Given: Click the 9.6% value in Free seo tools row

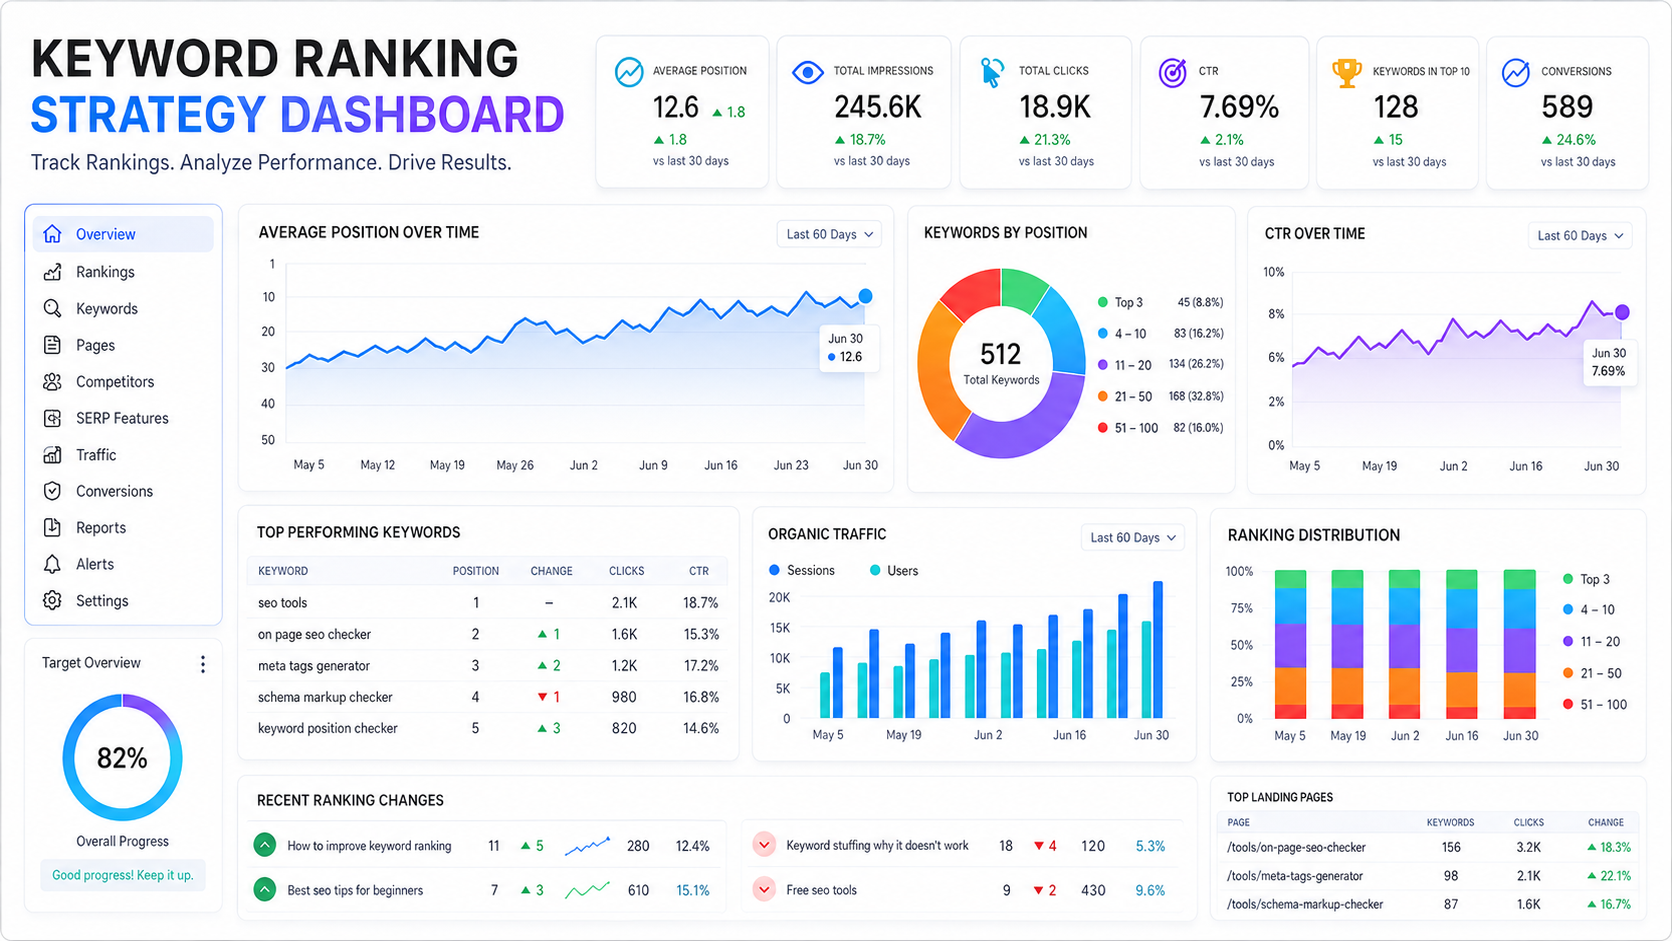Looking at the screenshot, I should coord(1150,890).
